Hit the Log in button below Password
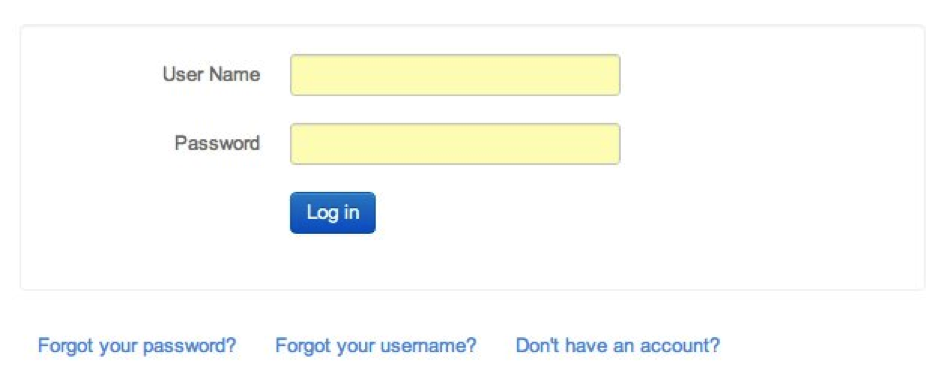The width and height of the screenshot is (944, 380). pyautogui.click(x=332, y=213)
